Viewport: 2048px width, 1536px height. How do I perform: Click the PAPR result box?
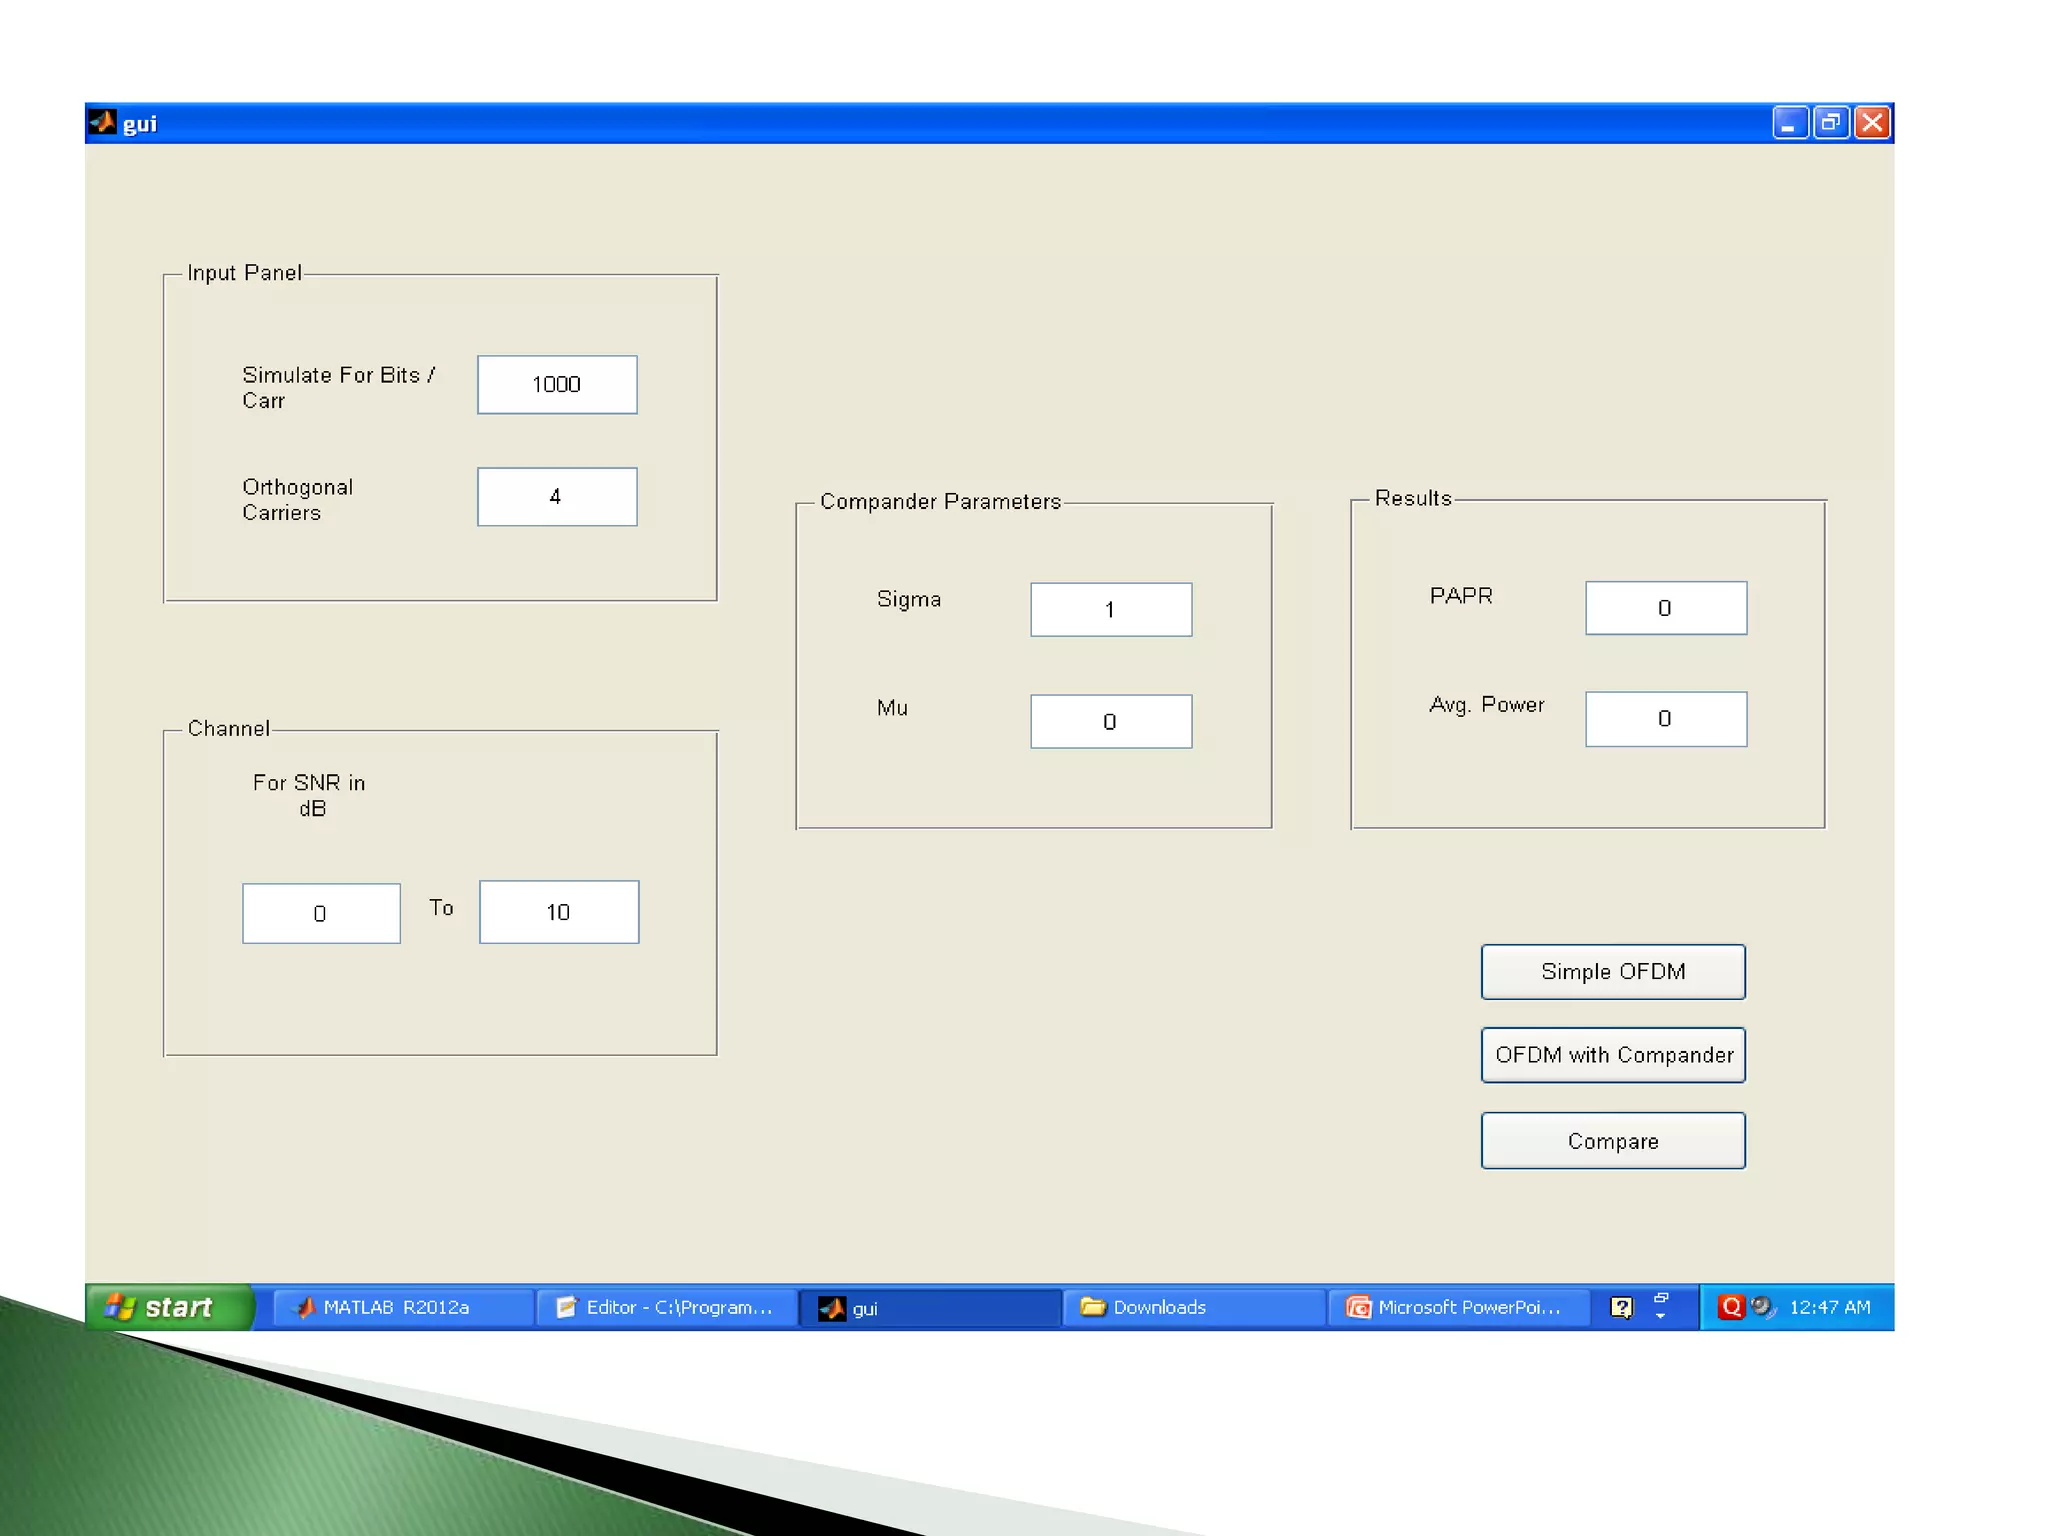1665,608
